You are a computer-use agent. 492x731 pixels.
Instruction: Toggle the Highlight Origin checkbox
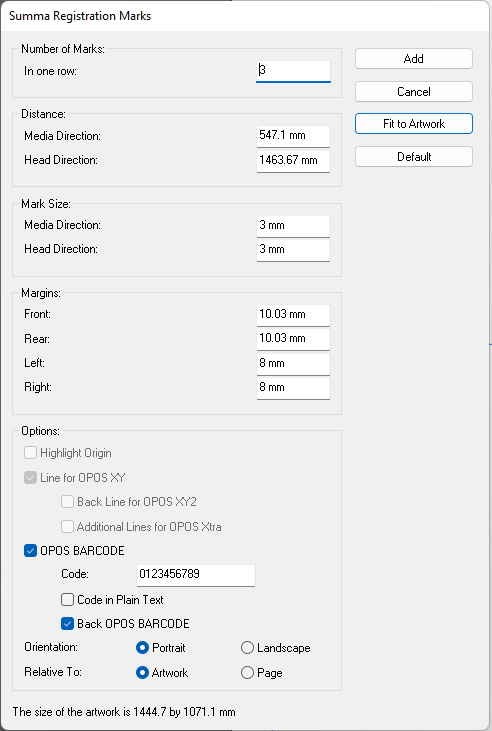click(30, 453)
